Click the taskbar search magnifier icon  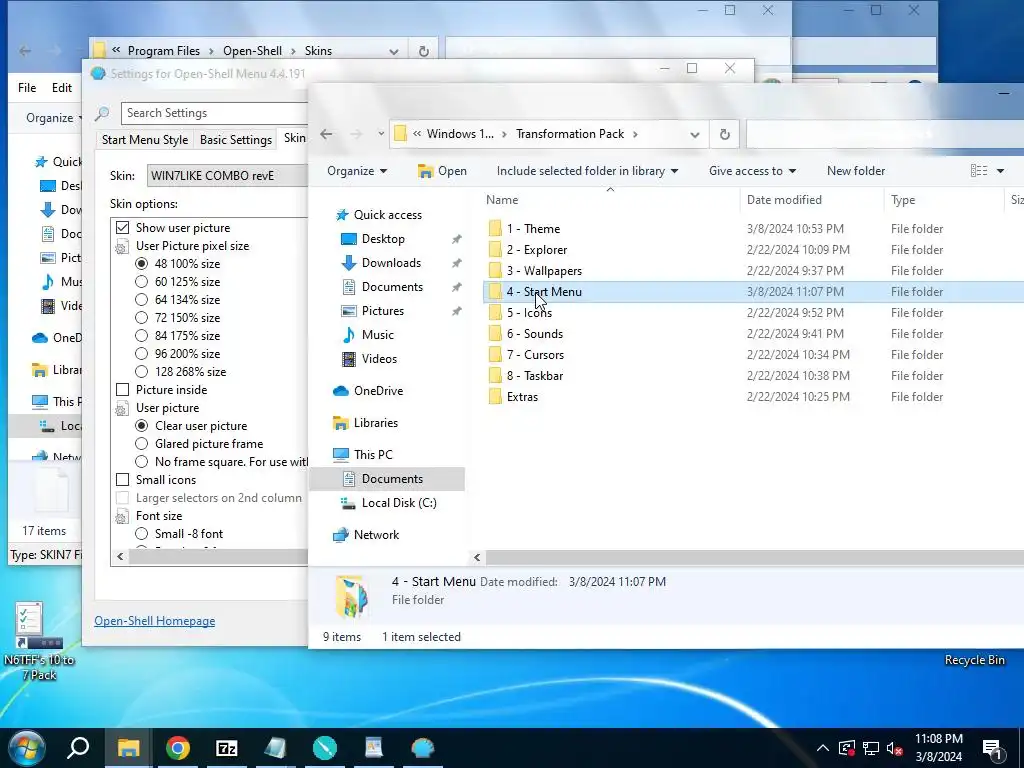[x=78, y=748]
